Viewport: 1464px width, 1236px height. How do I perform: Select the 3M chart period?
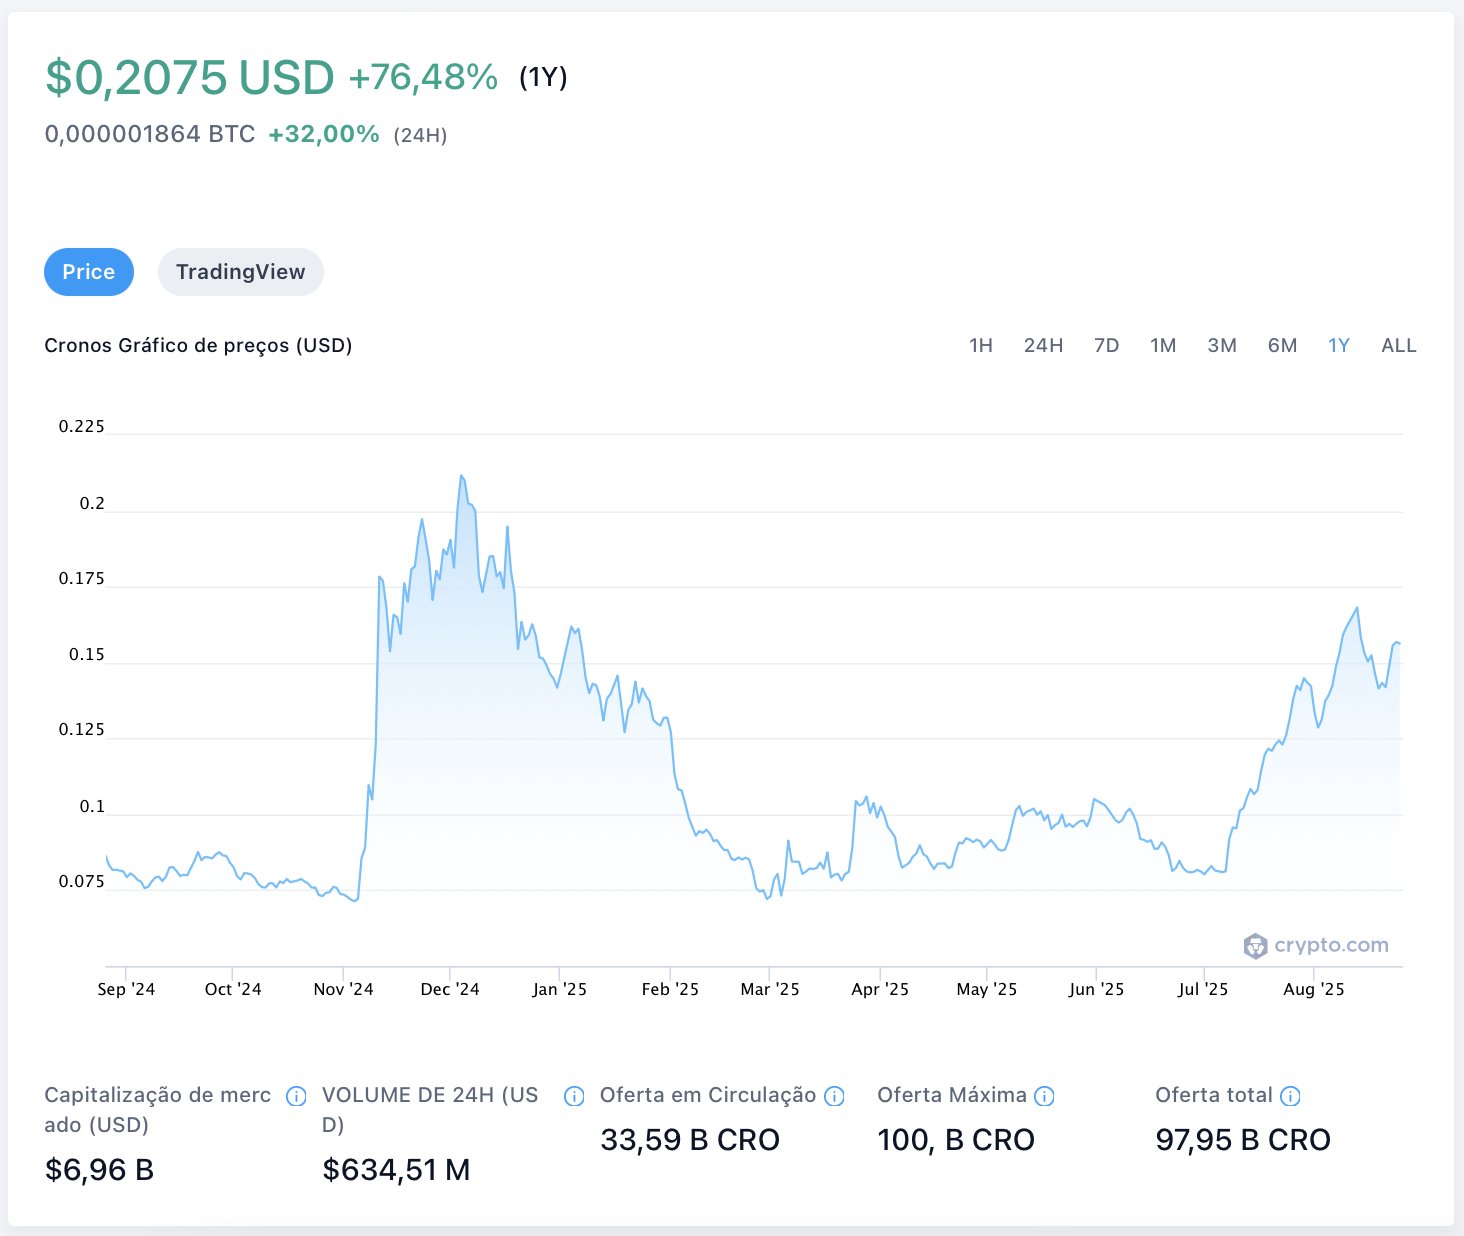point(1222,345)
